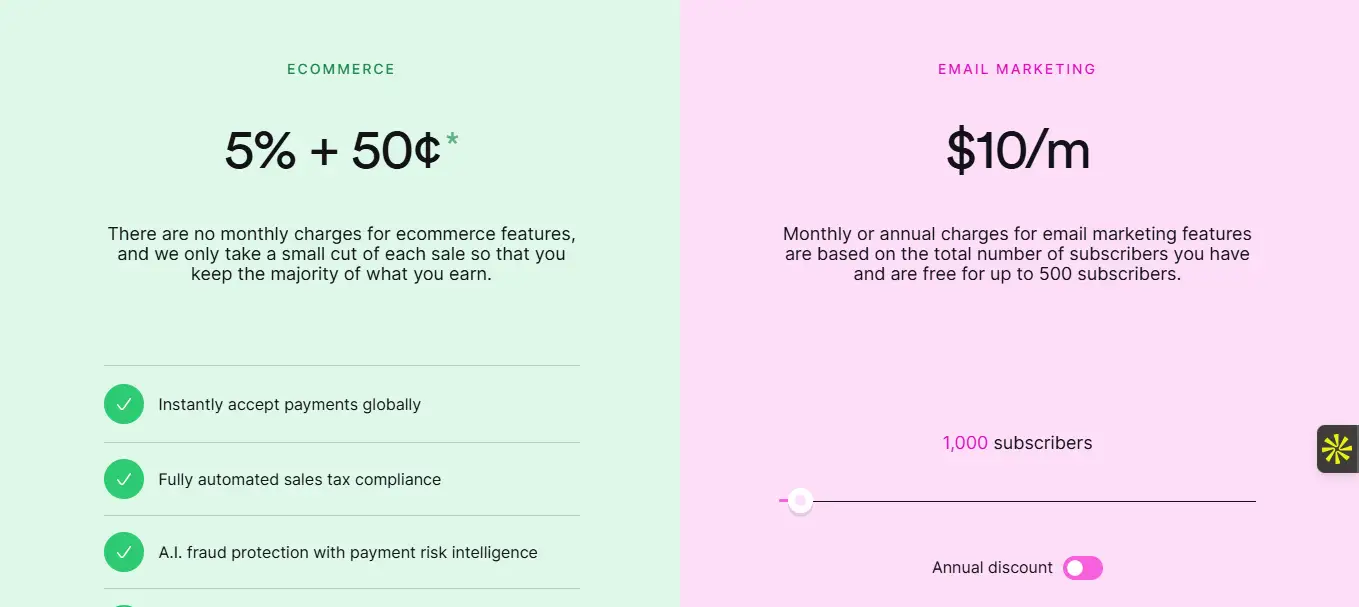Click the email marketing charges description paragraph
1359x607 pixels.
pos(1017,254)
